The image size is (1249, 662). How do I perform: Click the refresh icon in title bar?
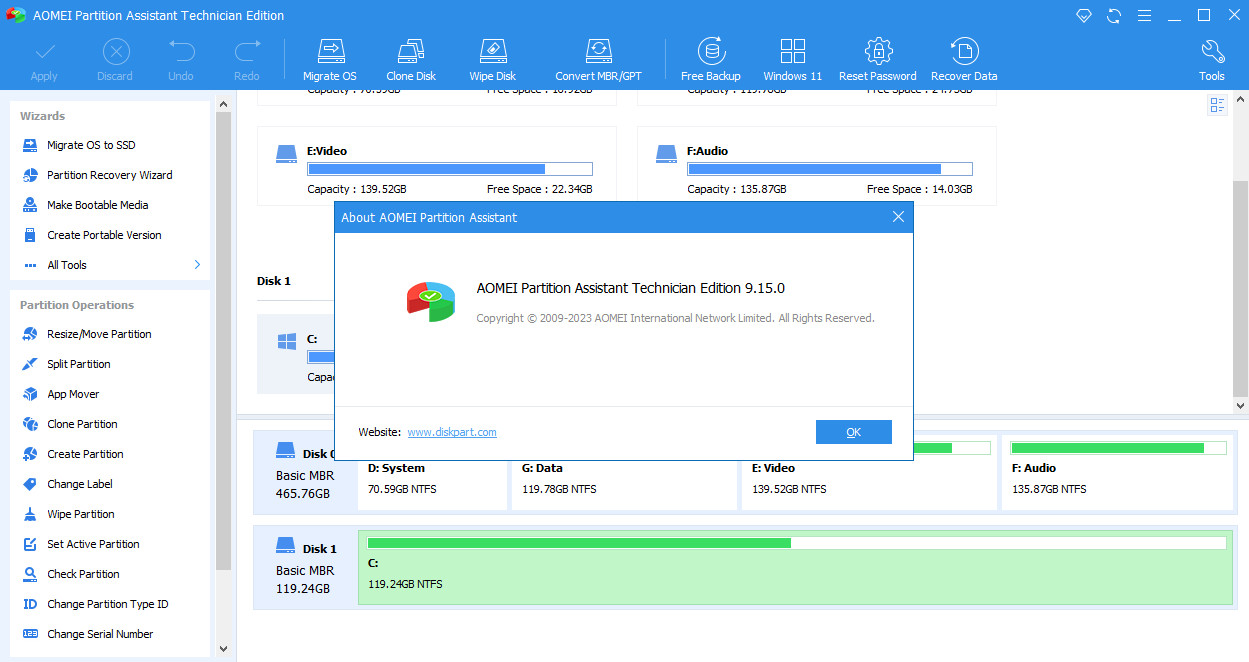[x=1114, y=15]
